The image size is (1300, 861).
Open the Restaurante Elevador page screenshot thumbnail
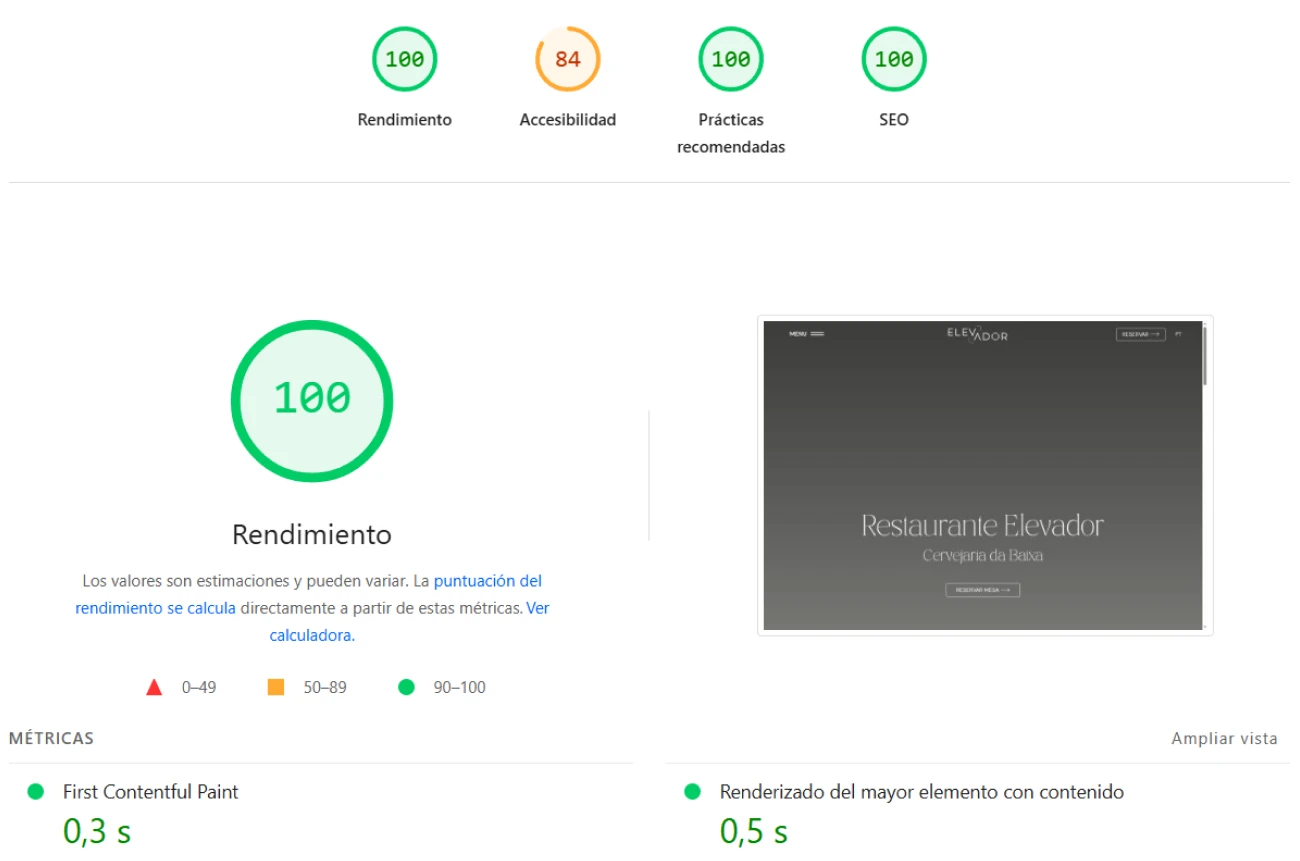(983, 476)
